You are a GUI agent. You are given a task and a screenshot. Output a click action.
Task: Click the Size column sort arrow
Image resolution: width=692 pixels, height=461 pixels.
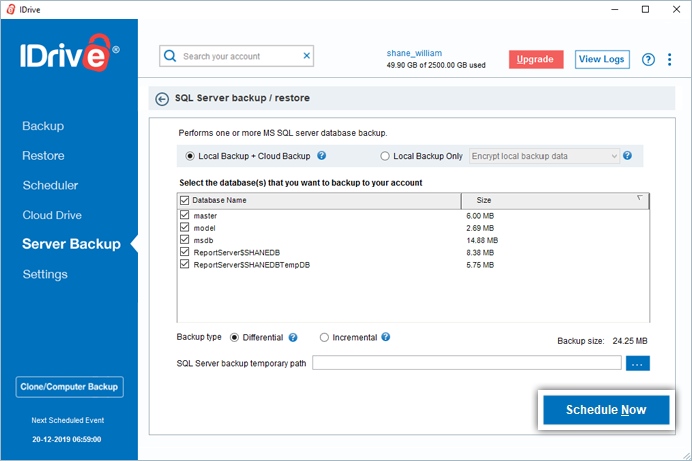point(639,198)
